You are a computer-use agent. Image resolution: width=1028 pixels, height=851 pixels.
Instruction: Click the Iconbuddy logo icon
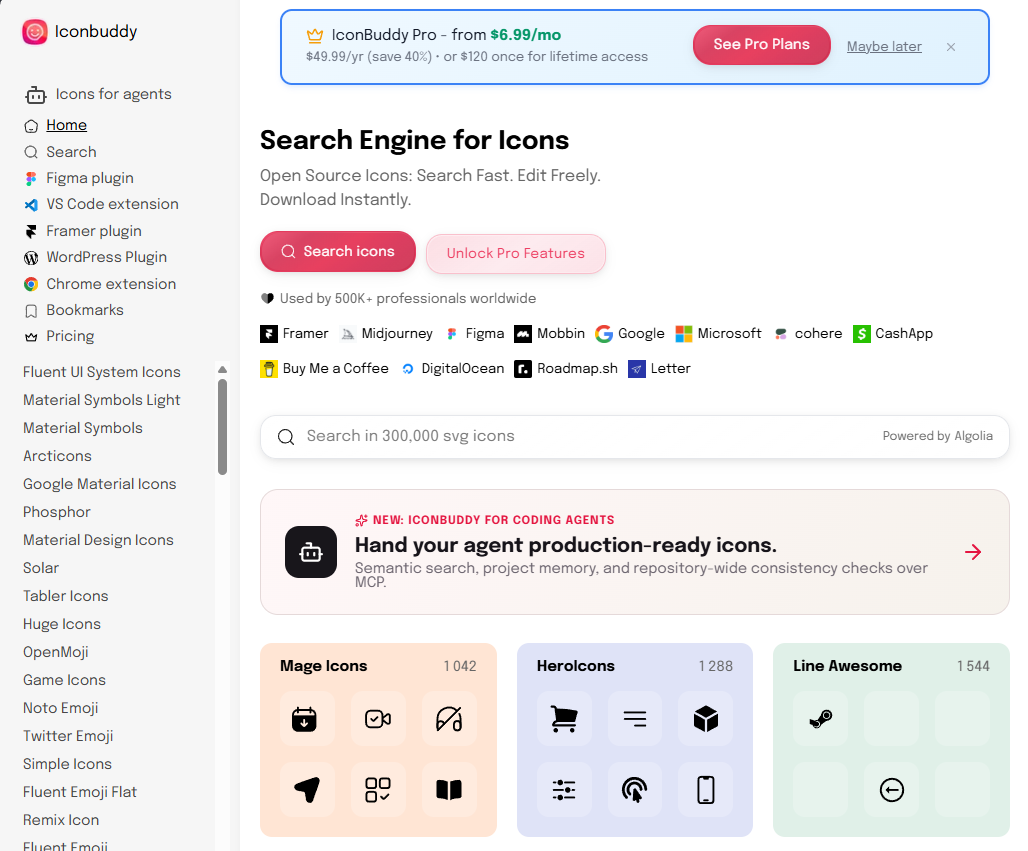[x=35, y=31]
